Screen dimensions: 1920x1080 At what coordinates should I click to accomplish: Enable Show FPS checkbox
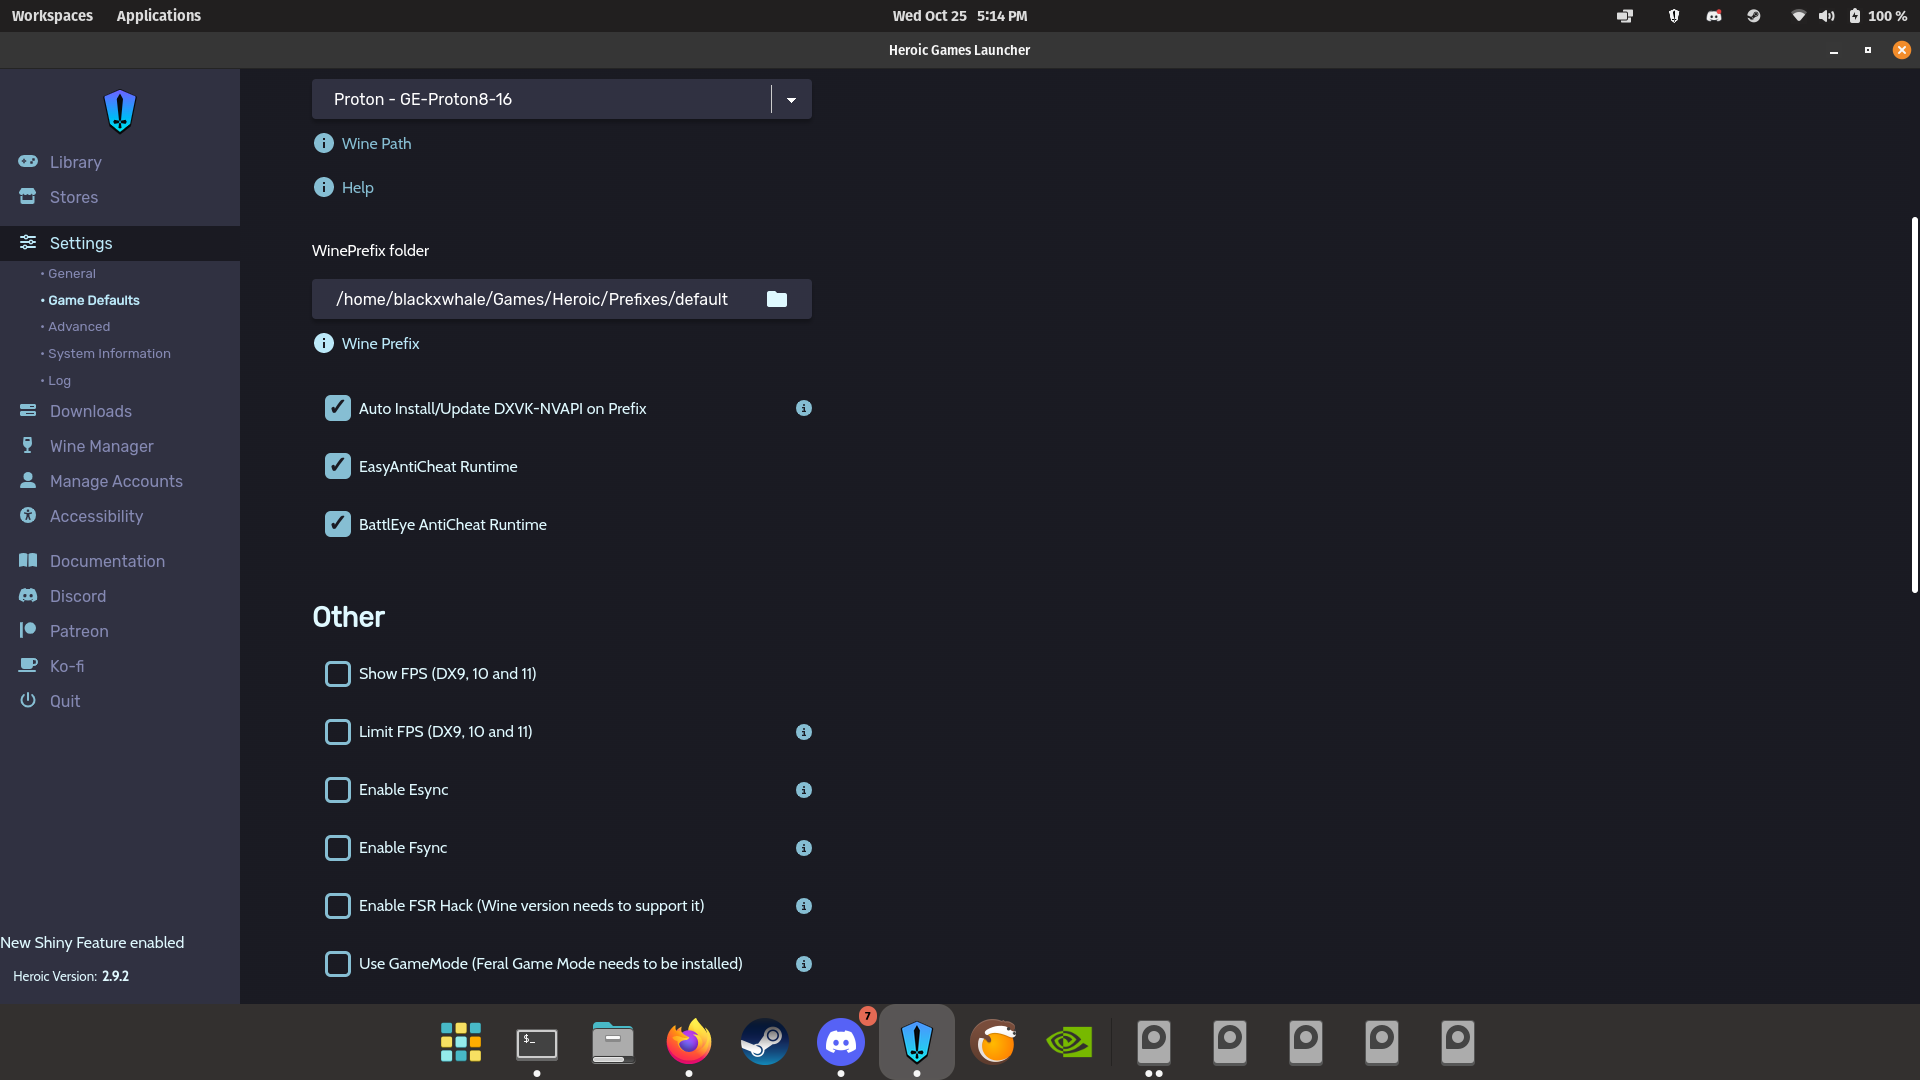pyautogui.click(x=338, y=674)
